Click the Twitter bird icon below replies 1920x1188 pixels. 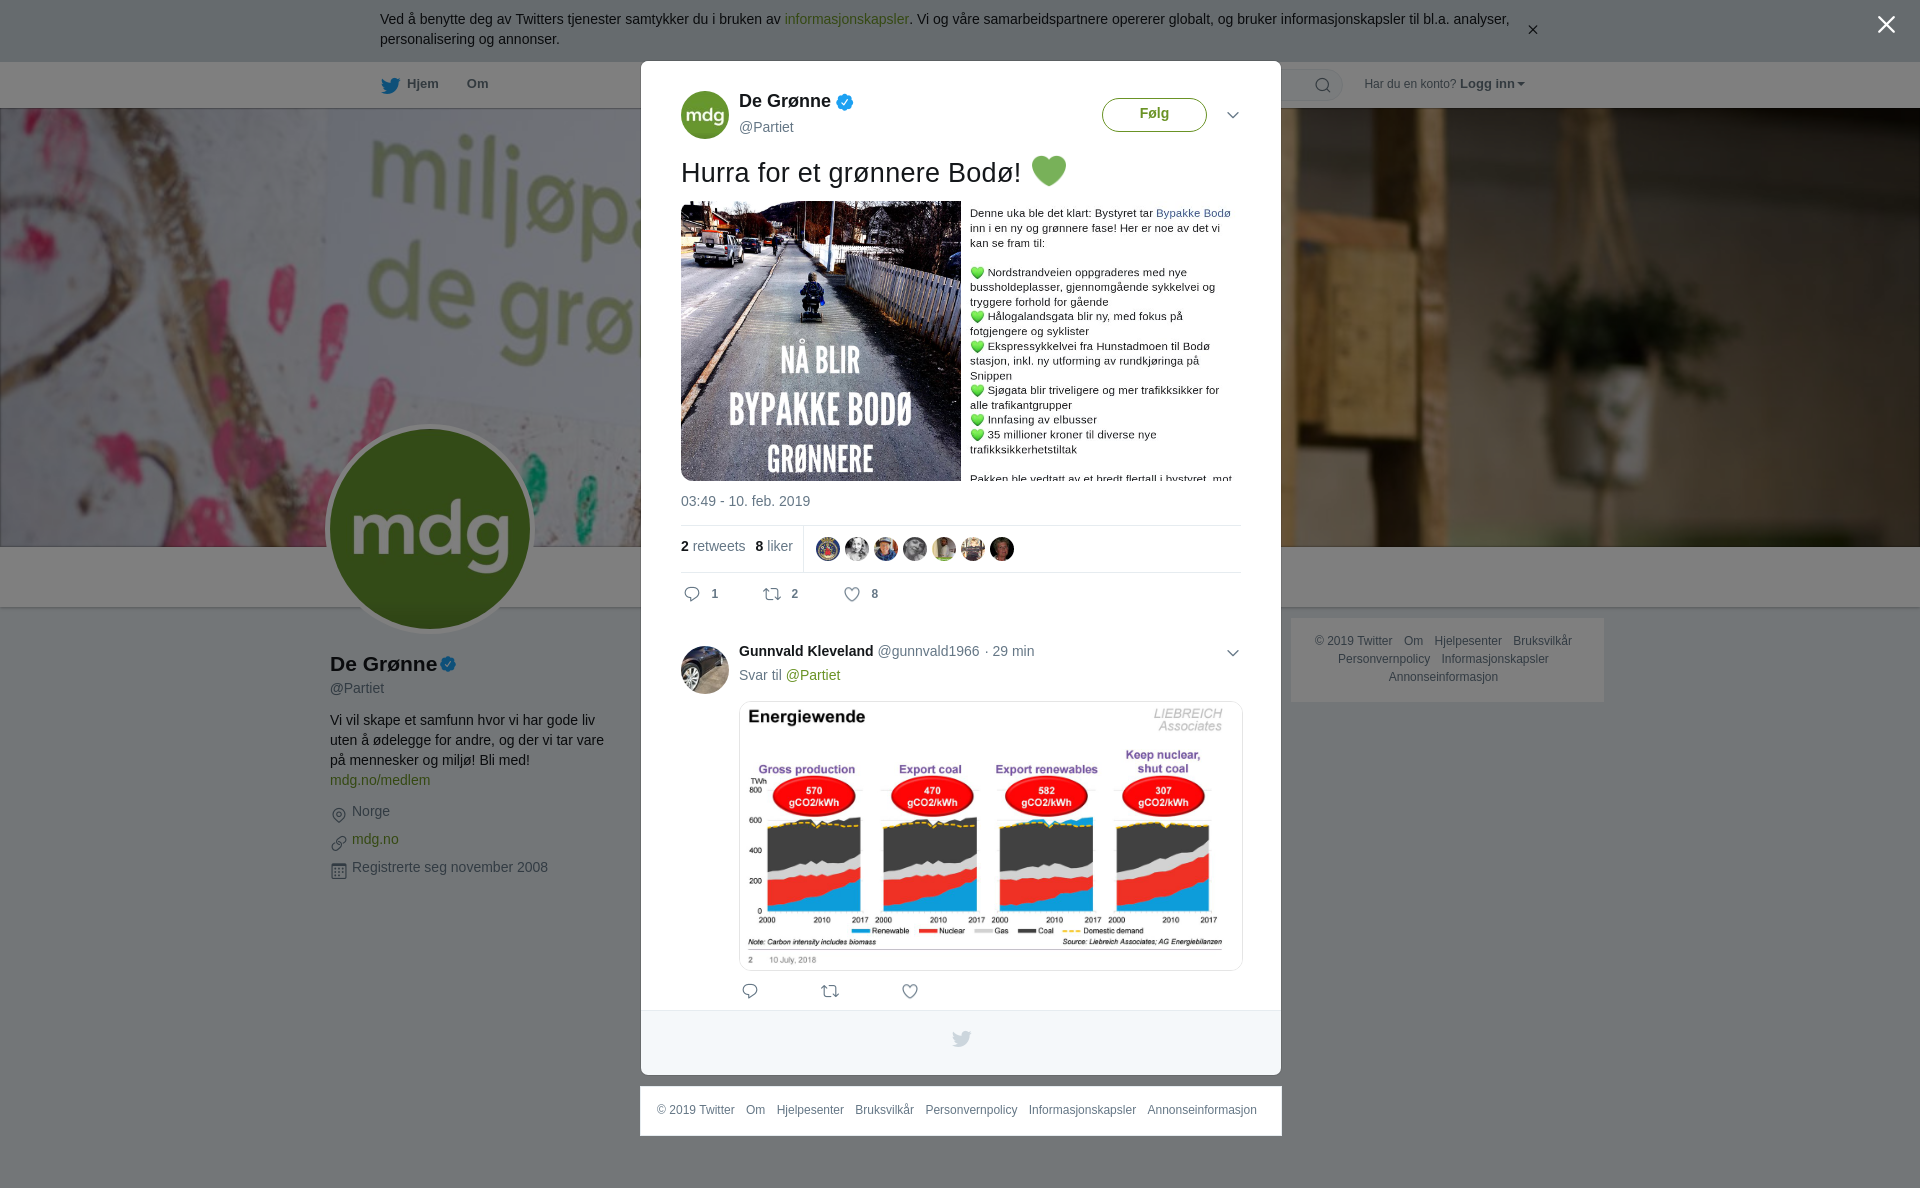961,1039
